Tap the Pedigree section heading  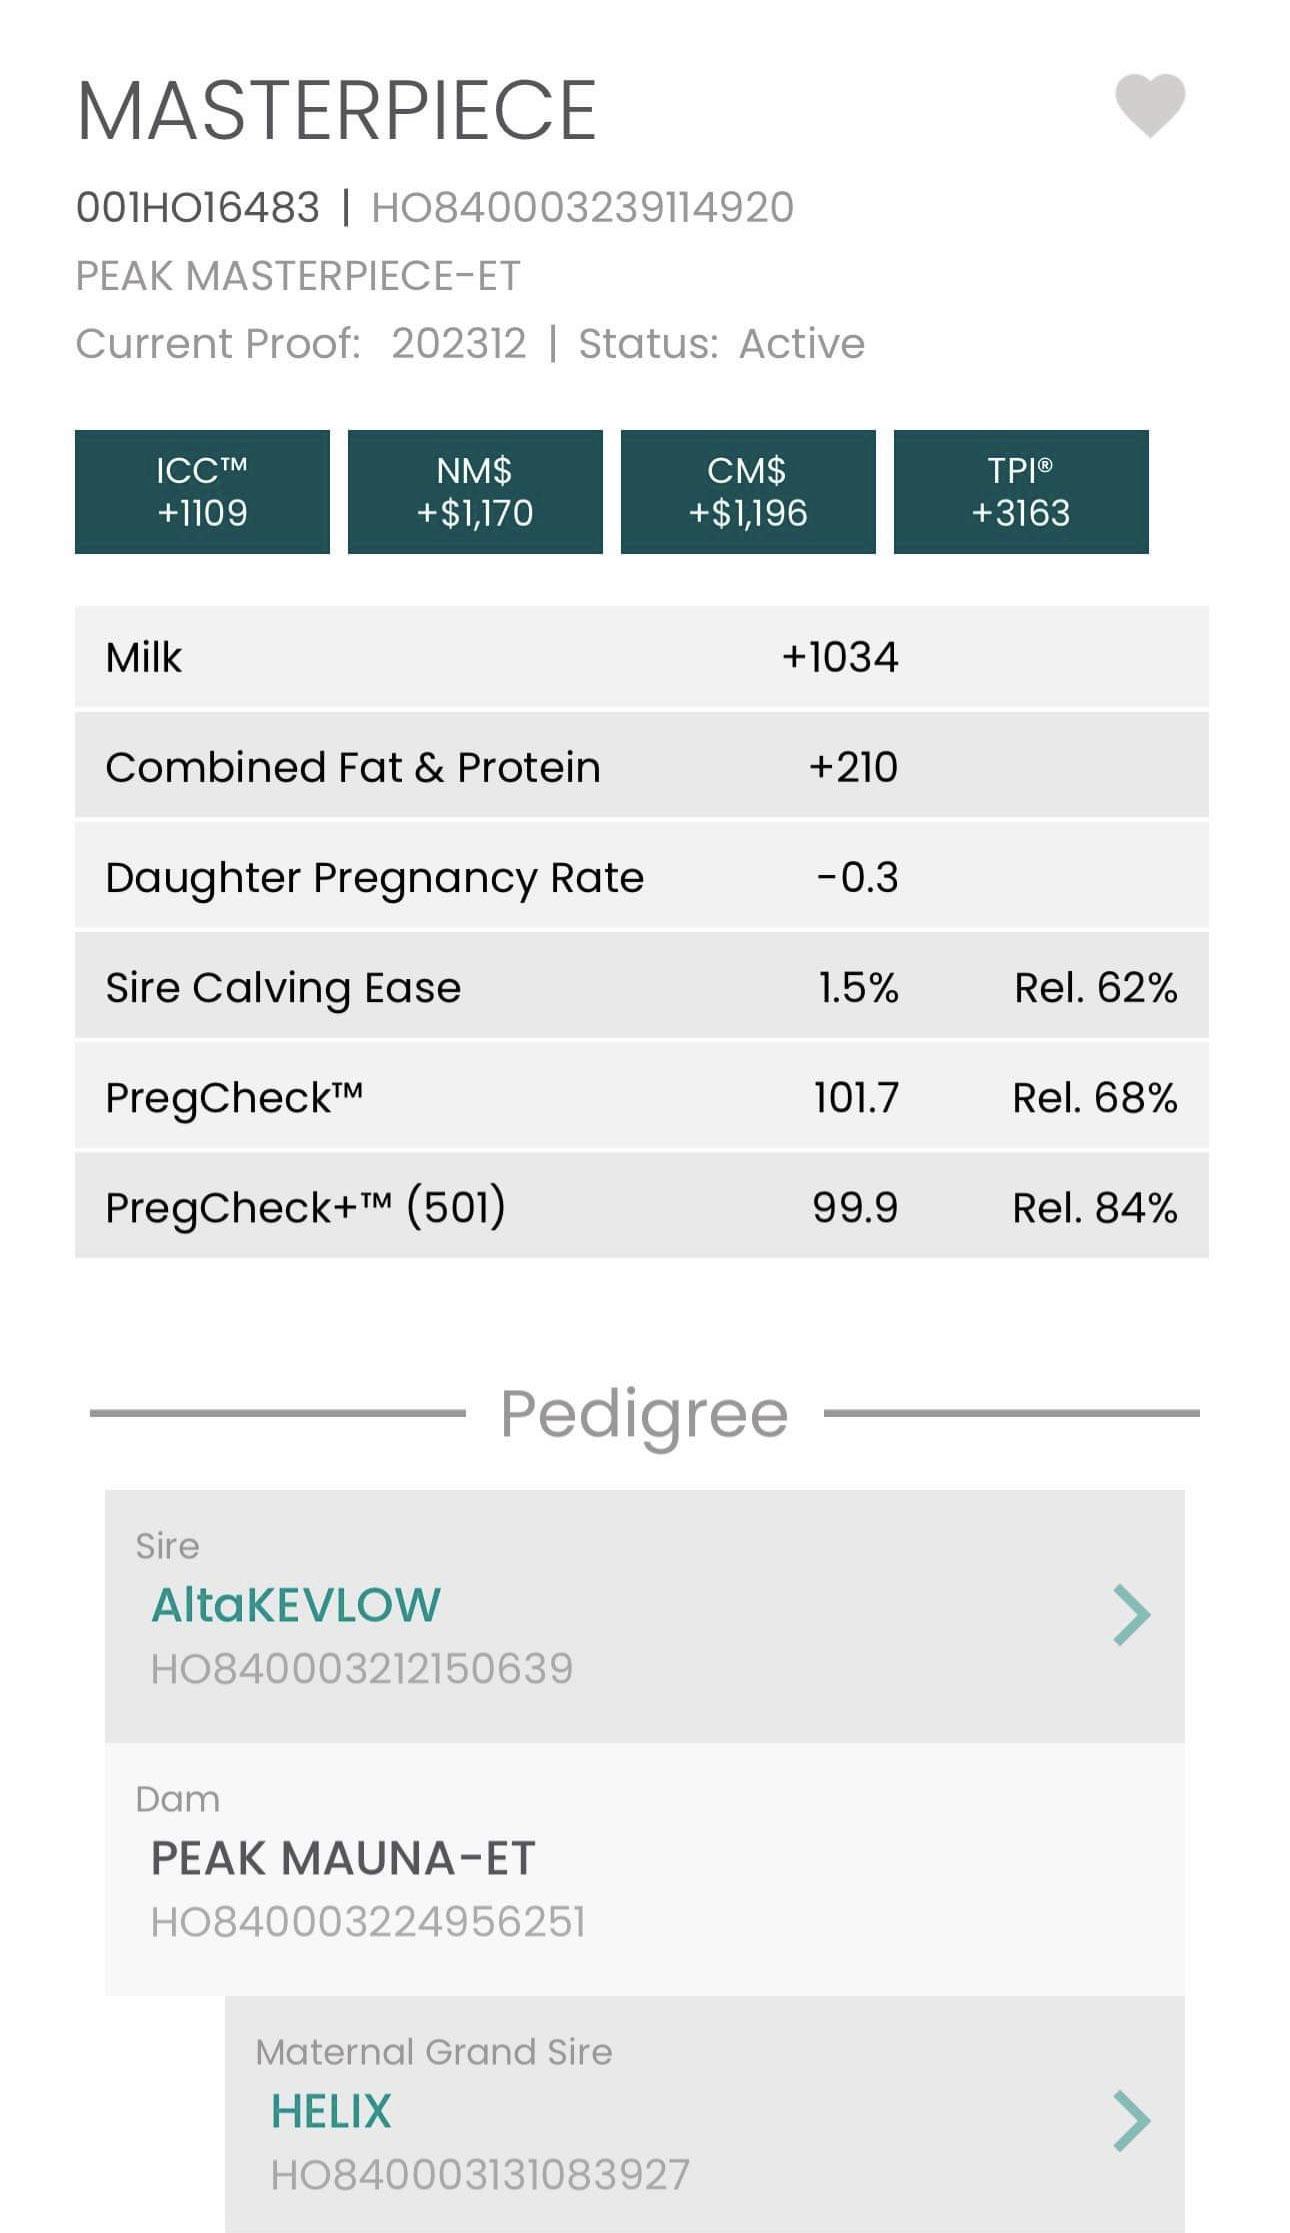pyautogui.click(x=644, y=1413)
